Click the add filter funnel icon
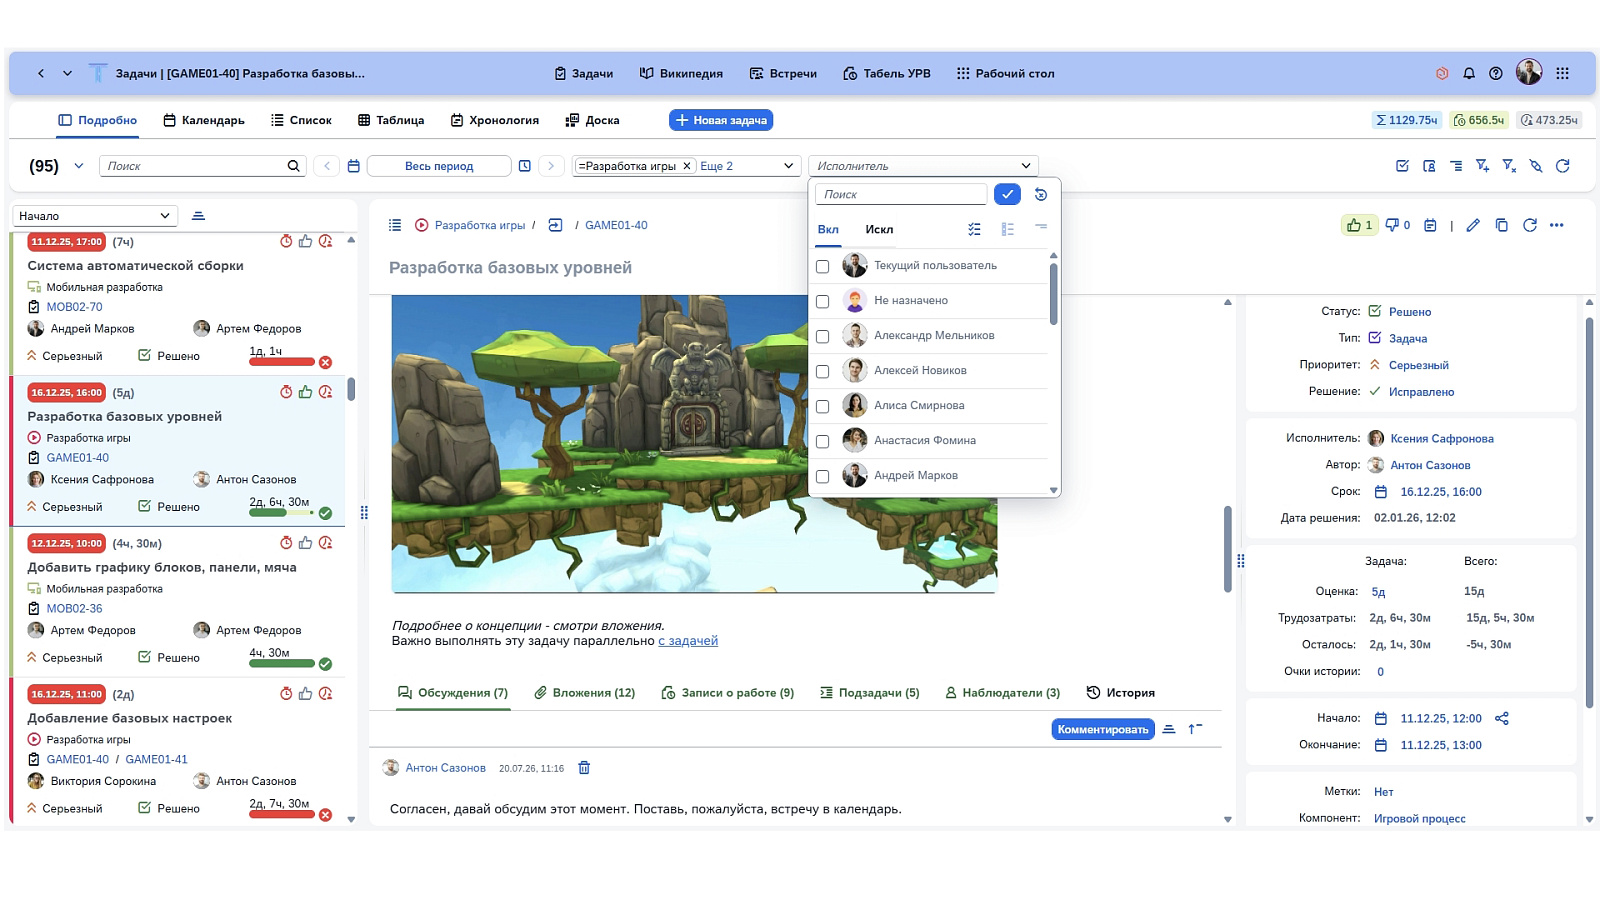Screen dimensions: 1600x900 [x=1483, y=166]
